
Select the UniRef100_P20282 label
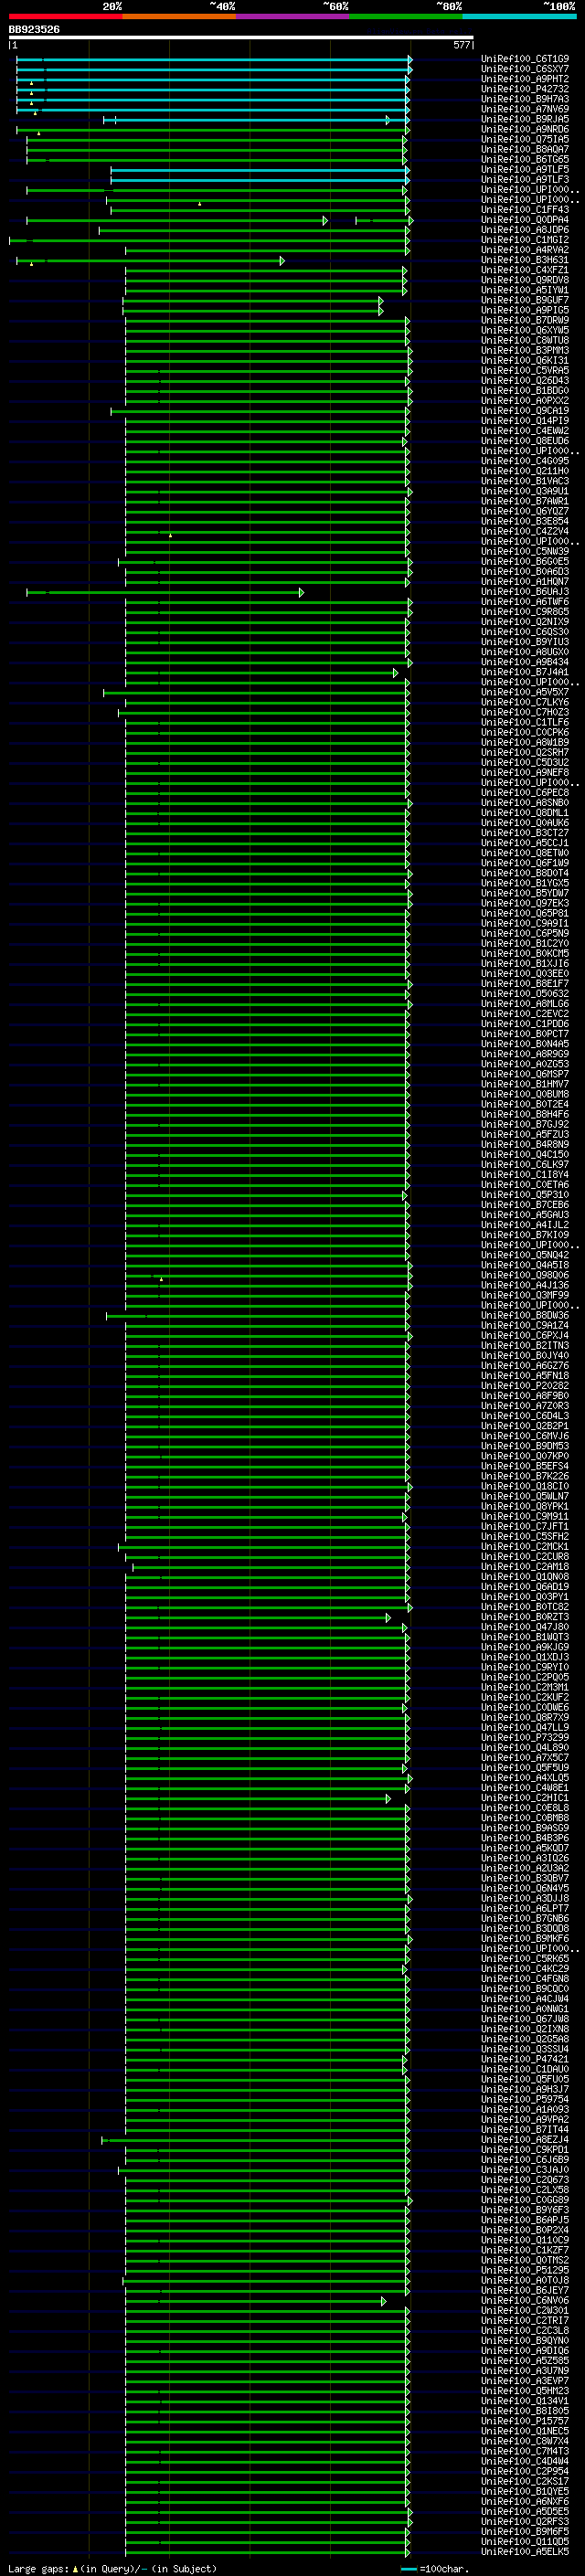525,1385
